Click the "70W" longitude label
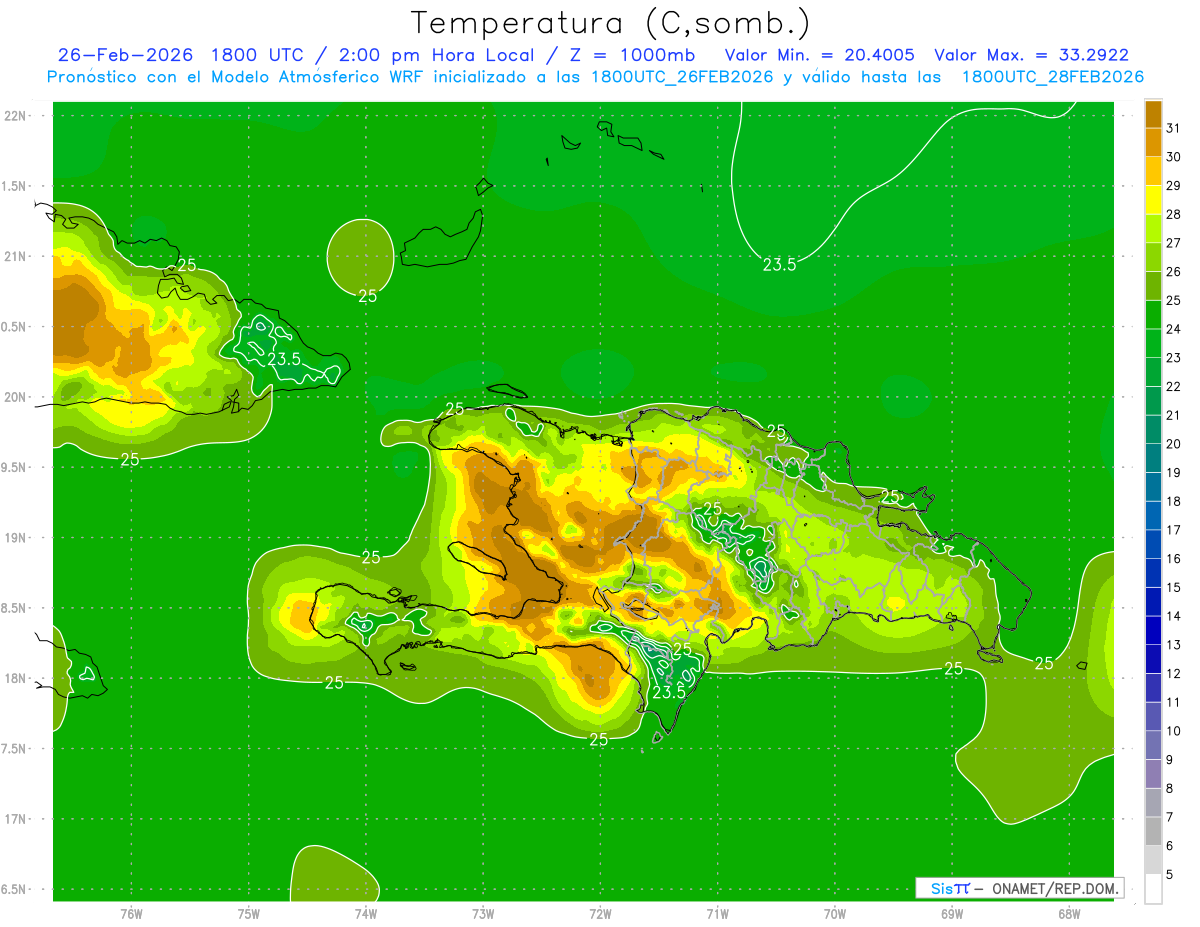This screenshot has height=927, width=1200. [835, 914]
